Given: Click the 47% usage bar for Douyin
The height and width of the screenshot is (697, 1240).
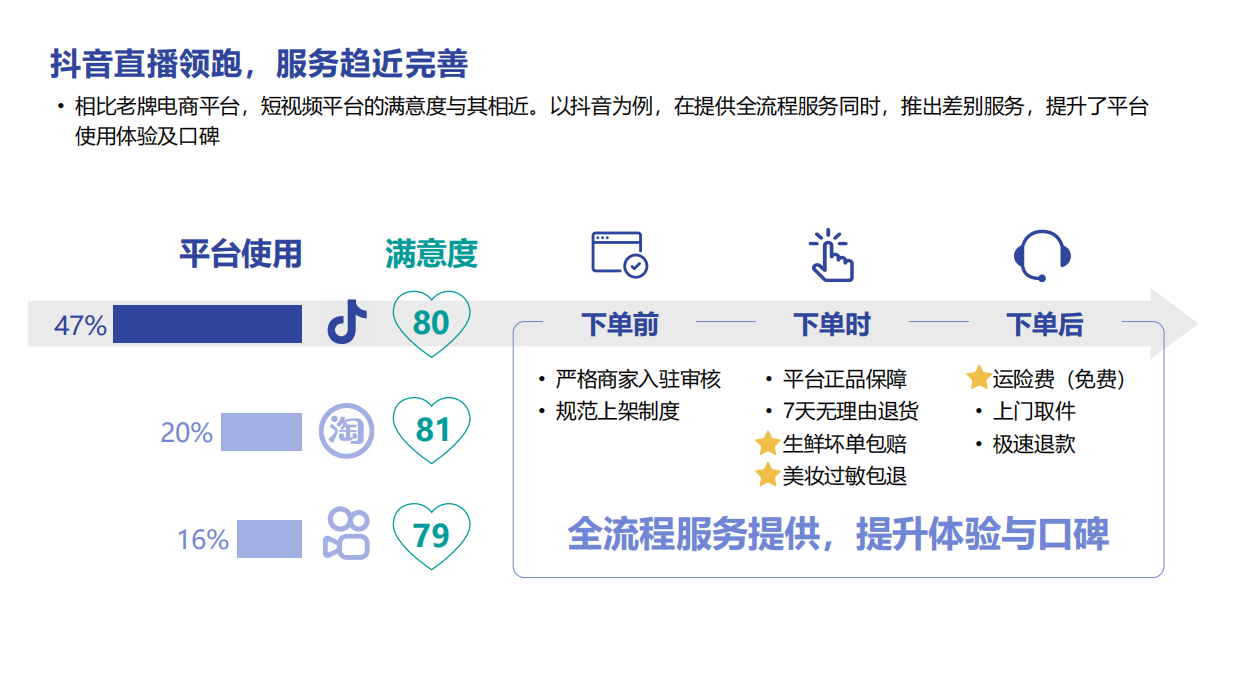Looking at the screenshot, I should pos(205,323).
